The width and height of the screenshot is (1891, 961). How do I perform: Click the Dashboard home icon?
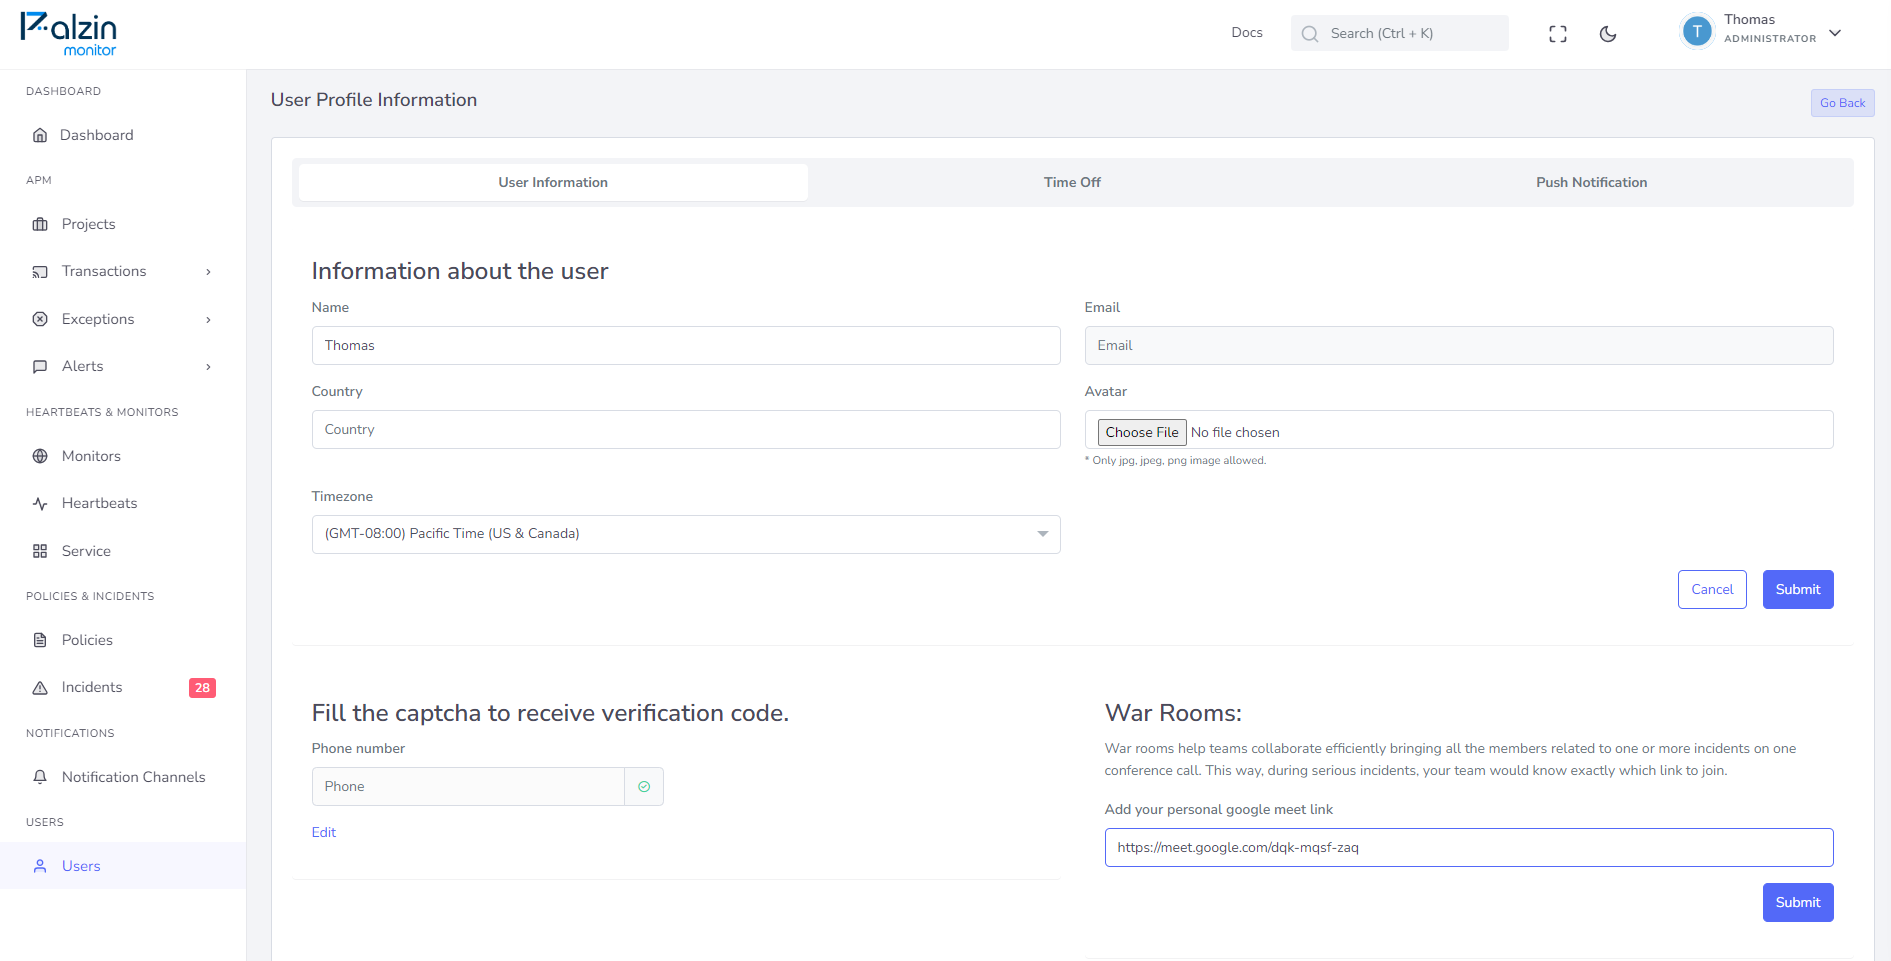pos(40,135)
